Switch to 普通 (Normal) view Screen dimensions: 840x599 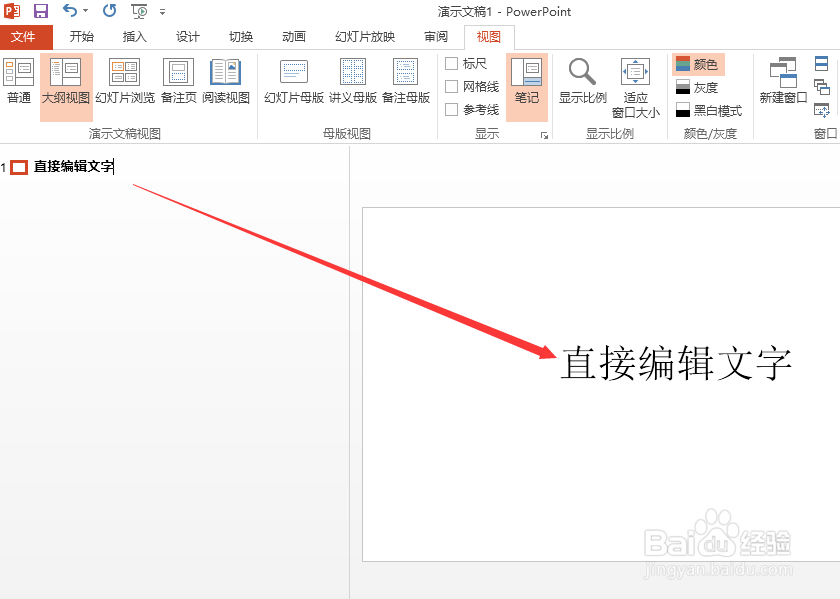click(19, 81)
